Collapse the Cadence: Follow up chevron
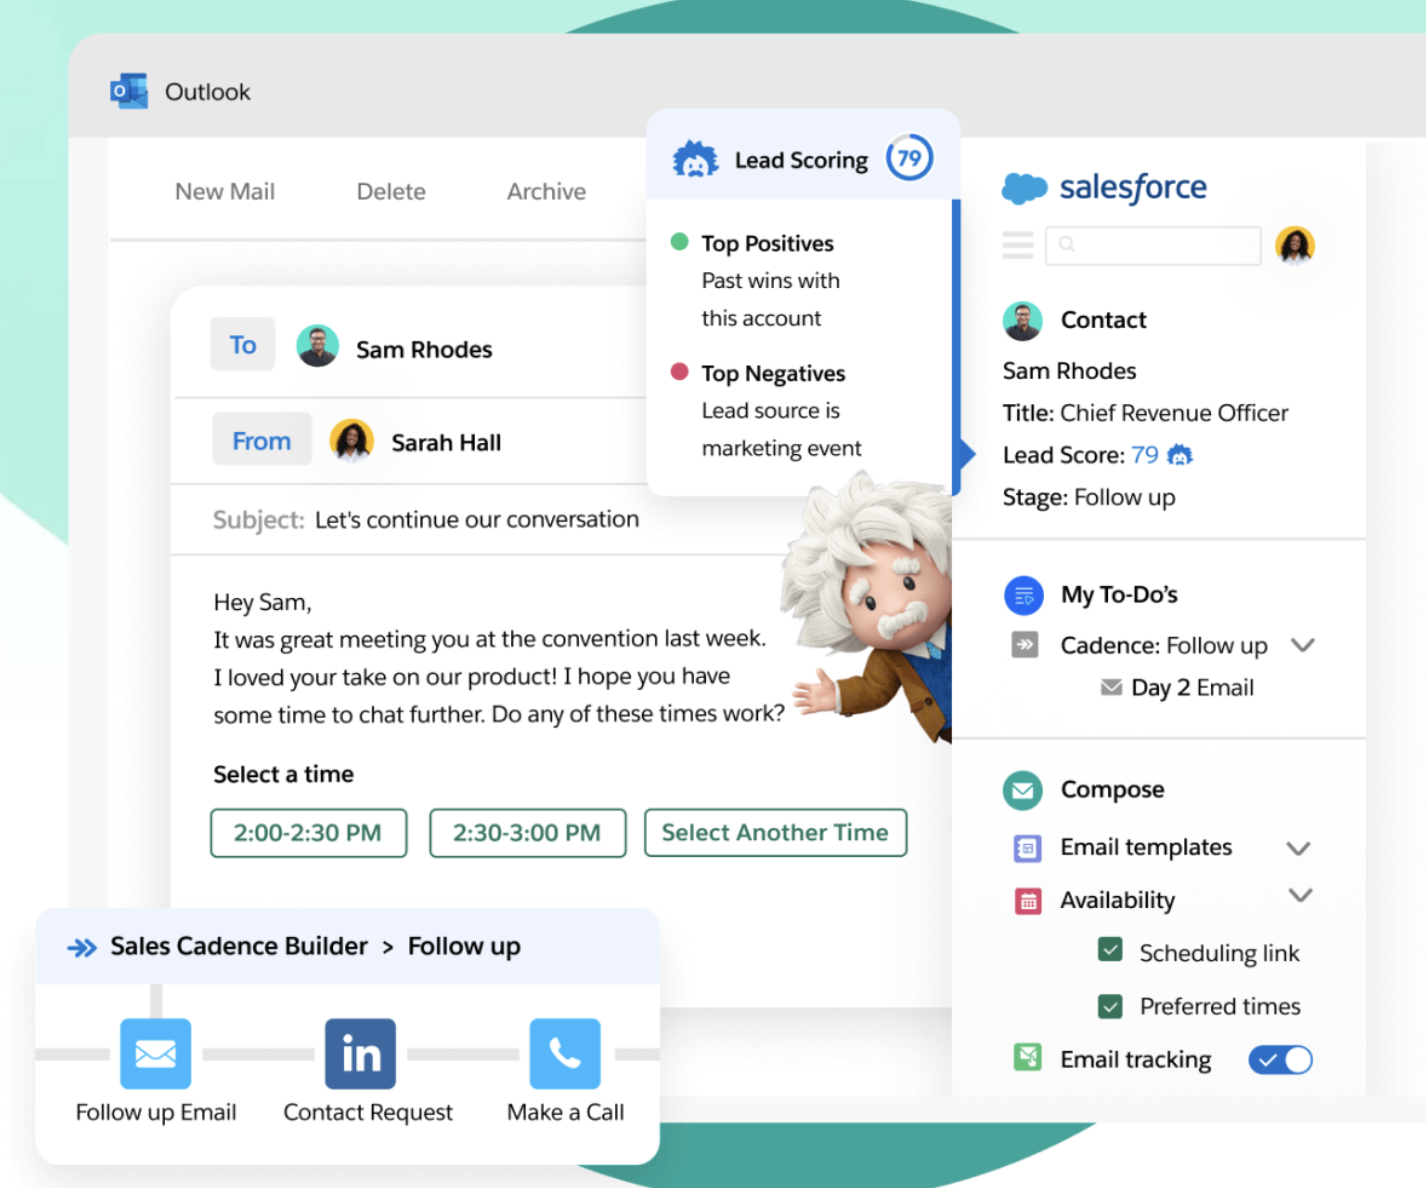The height and width of the screenshot is (1188, 1426). [1302, 645]
